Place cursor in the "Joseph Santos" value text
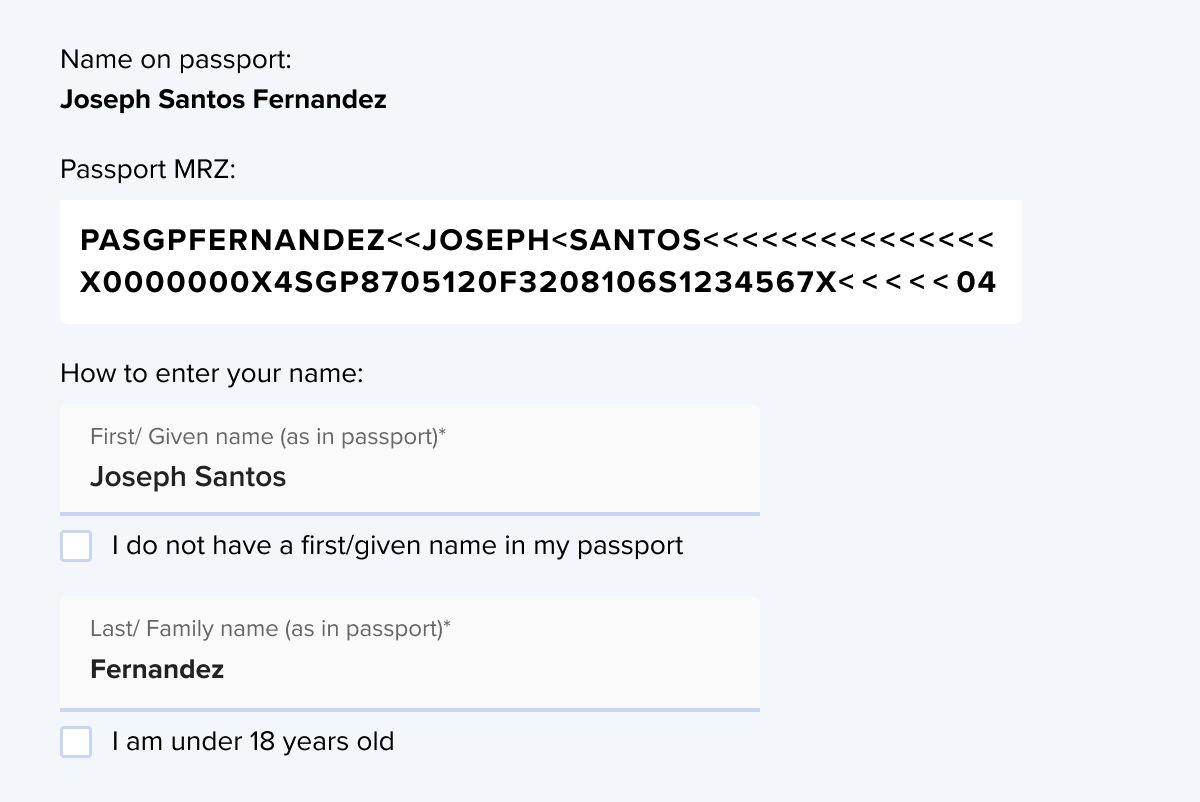Image resolution: width=1200 pixels, height=802 pixels. coord(188,477)
